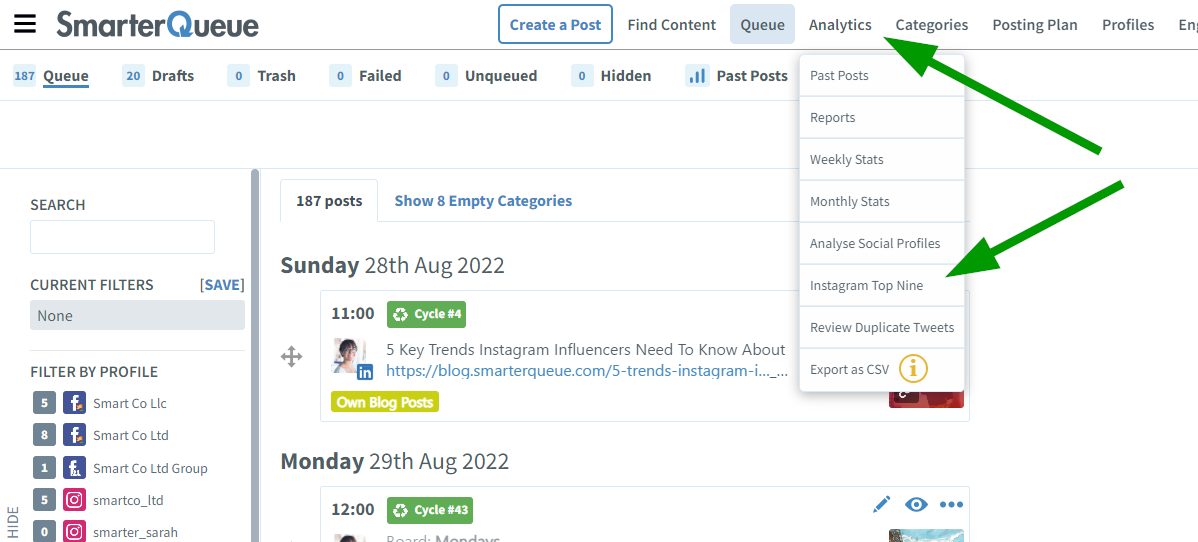This screenshot has height=542, width=1198.
Task: Select Review Duplicate Tweets menu entry
Action: [882, 328]
